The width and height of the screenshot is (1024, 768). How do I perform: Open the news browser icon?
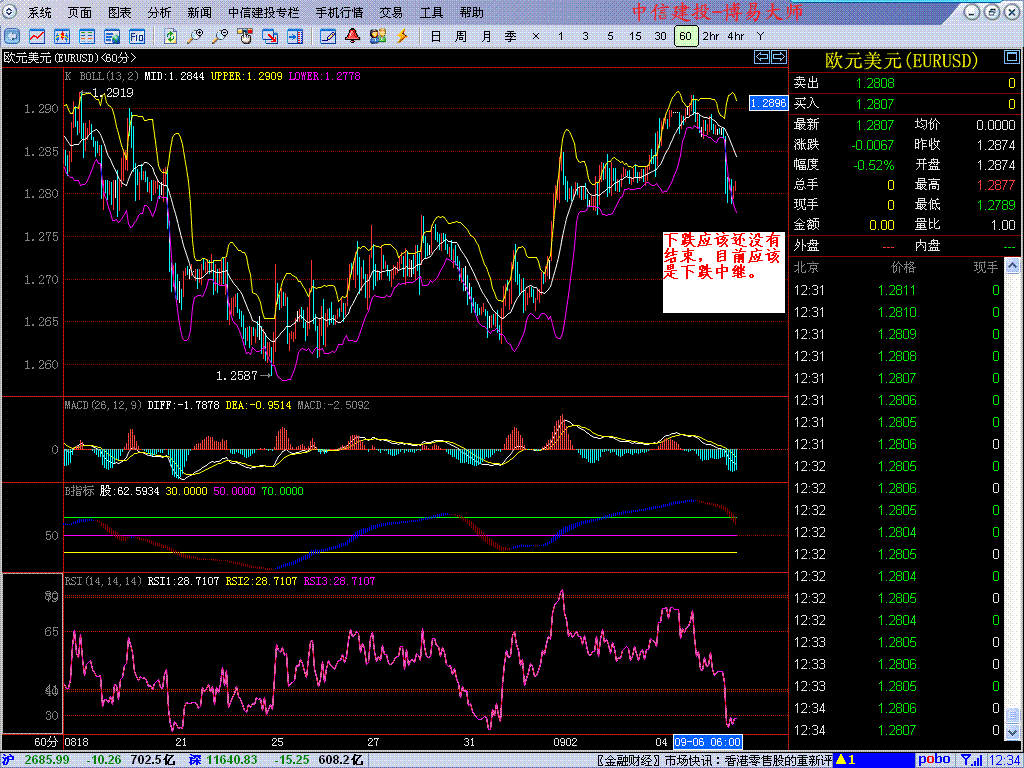click(x=112, y=36)
